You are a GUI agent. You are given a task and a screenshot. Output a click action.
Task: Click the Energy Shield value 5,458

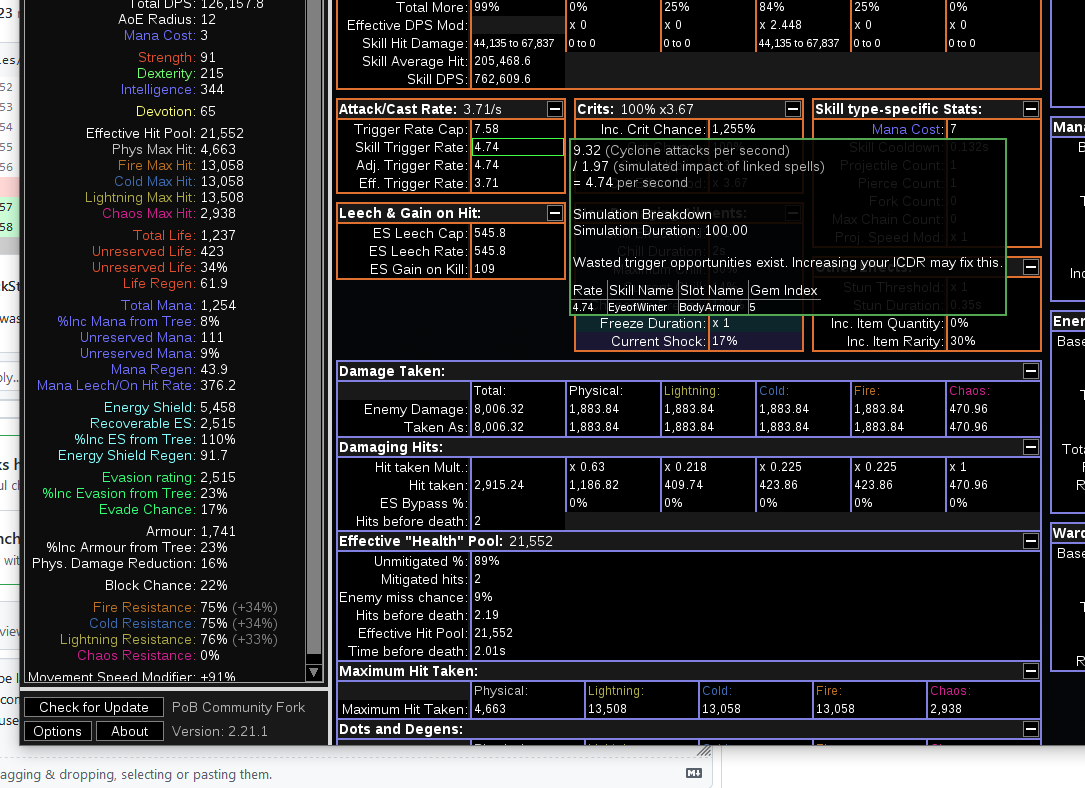point(218,407)
